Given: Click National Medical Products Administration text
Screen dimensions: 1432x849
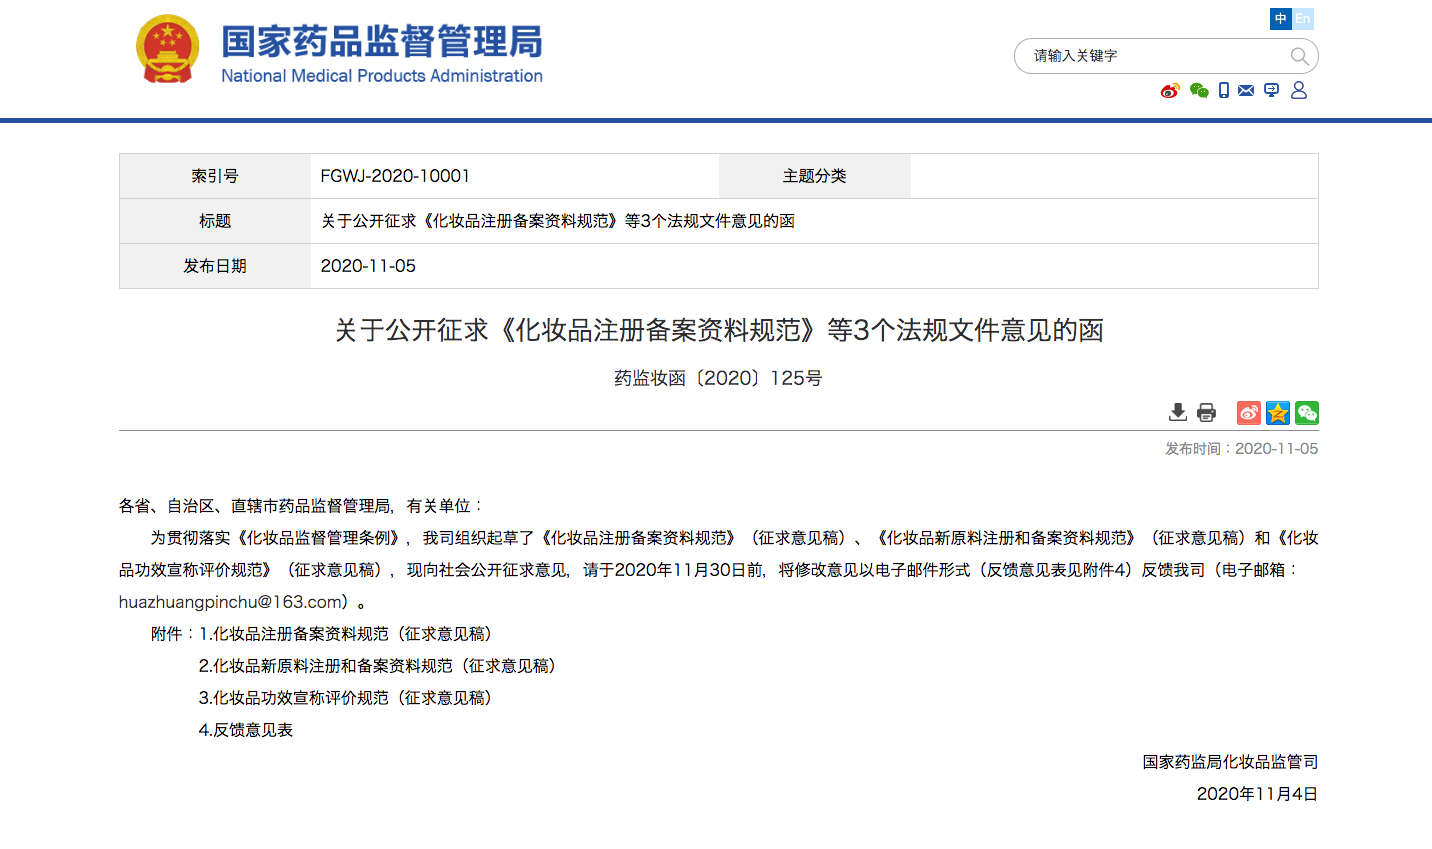Looking at the screenshot, I should pos(382,76).
